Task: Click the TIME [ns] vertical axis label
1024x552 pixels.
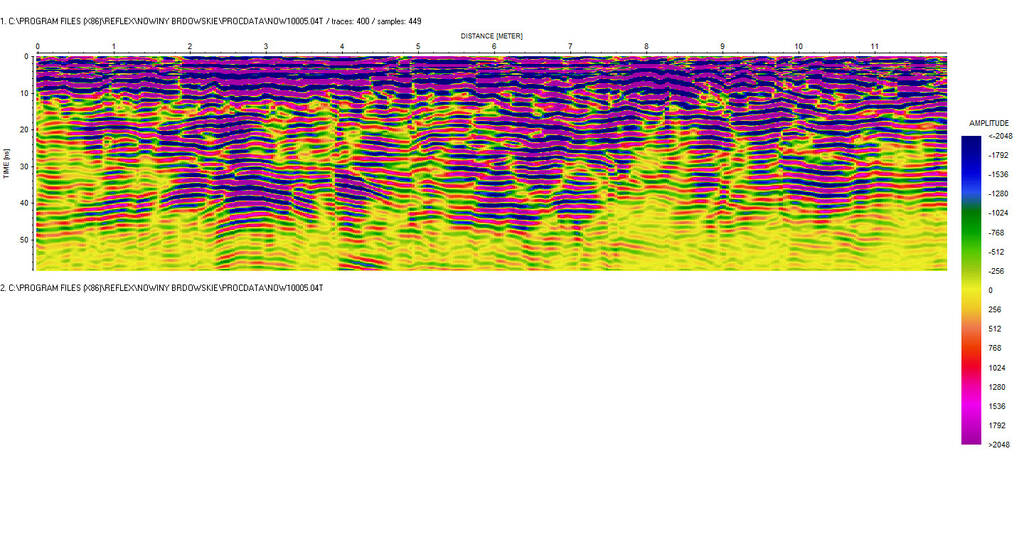Action: coord(6,160)
